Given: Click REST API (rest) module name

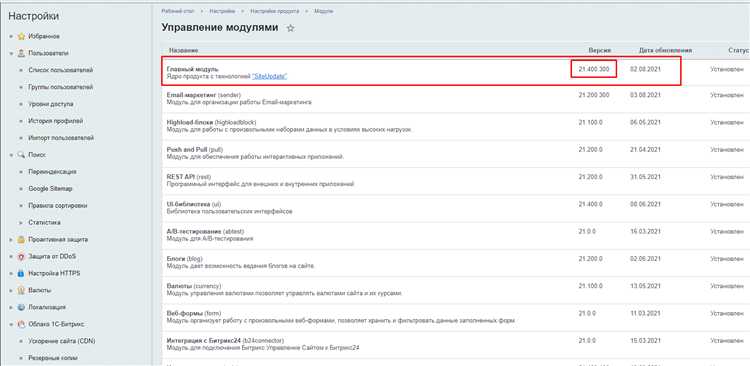Looking at the screenshot, I should [189, 177].
